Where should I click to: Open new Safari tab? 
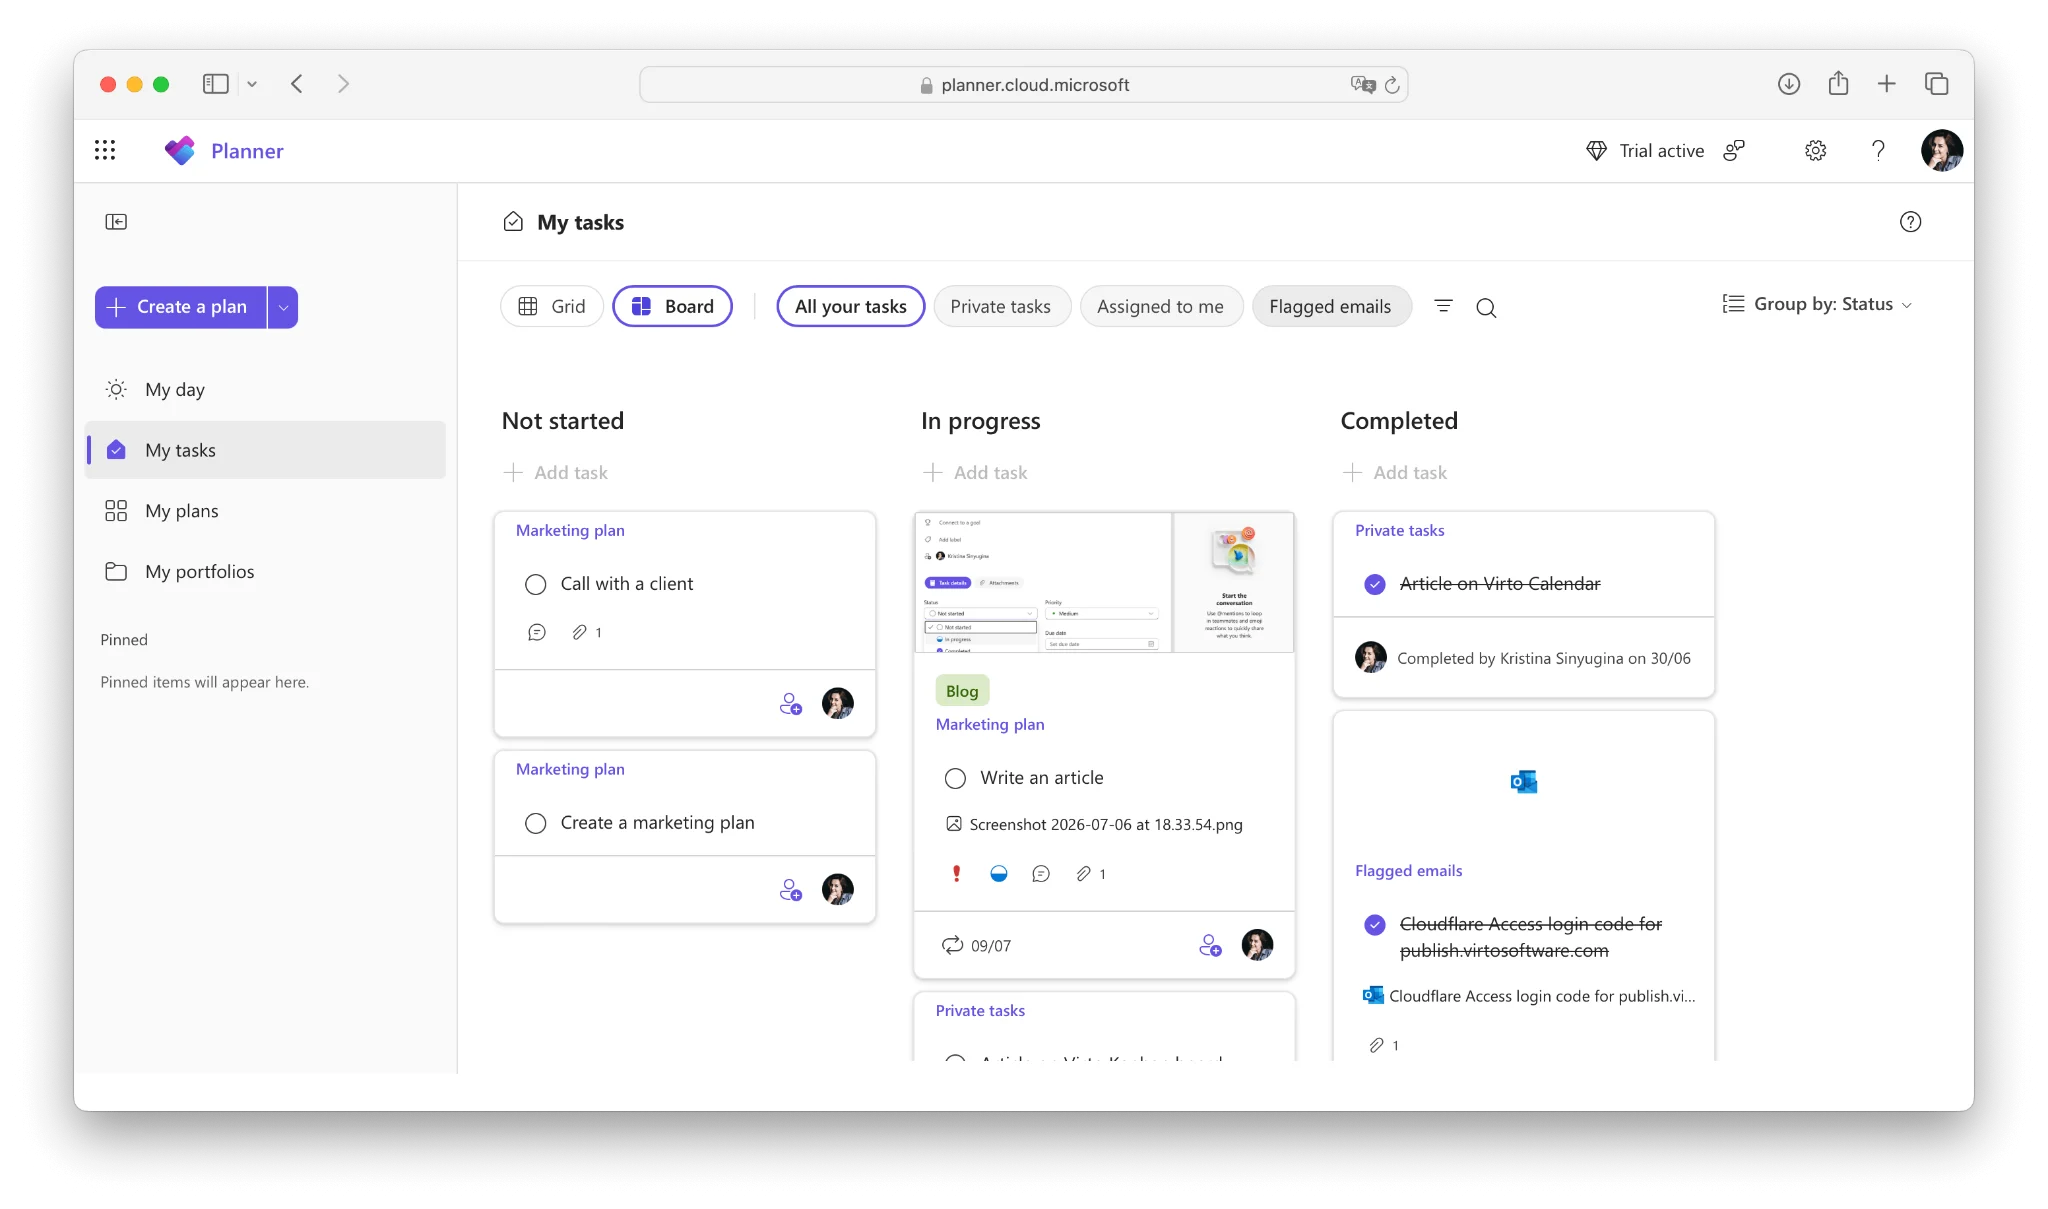pyautogui.click(x=1886, y=84)
